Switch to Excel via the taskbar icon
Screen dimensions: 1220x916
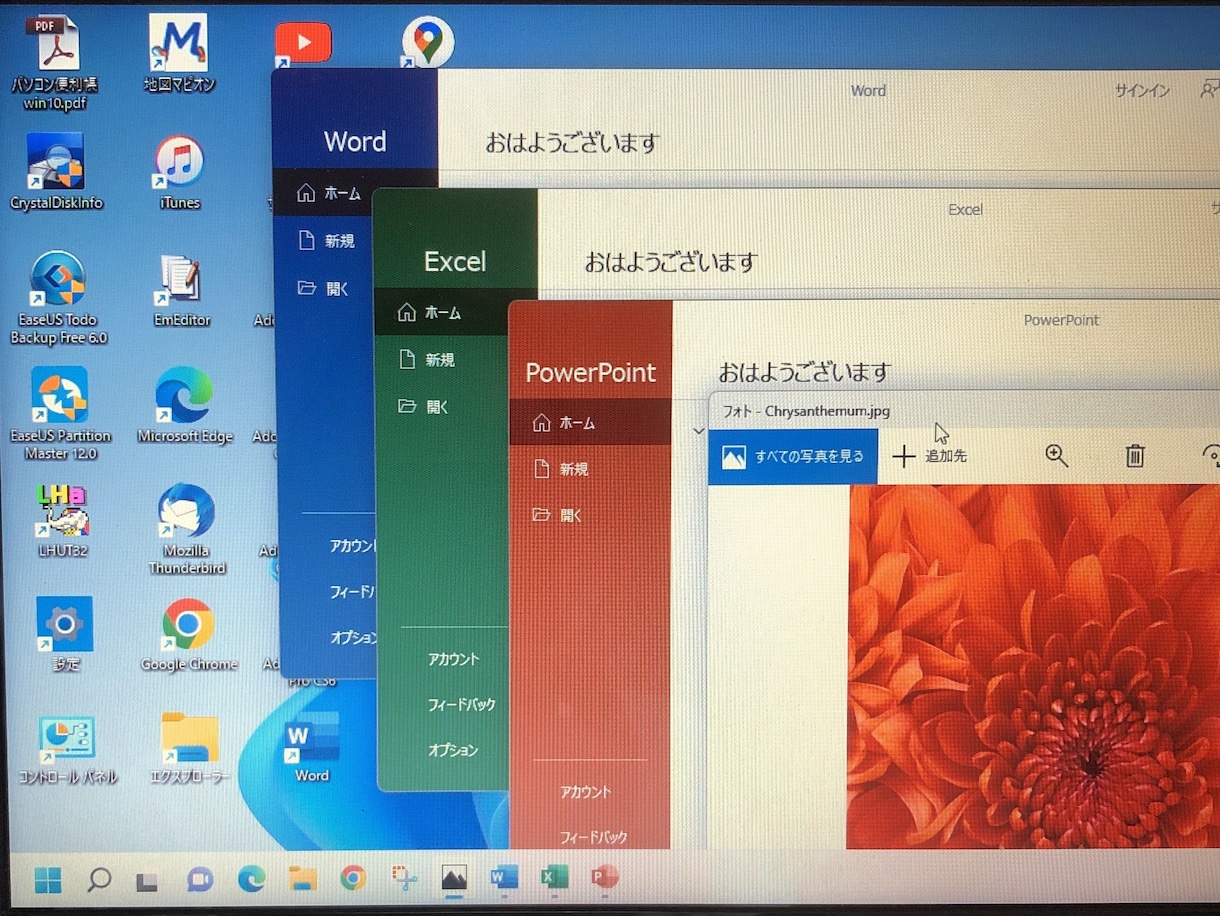tap(554, 878)
